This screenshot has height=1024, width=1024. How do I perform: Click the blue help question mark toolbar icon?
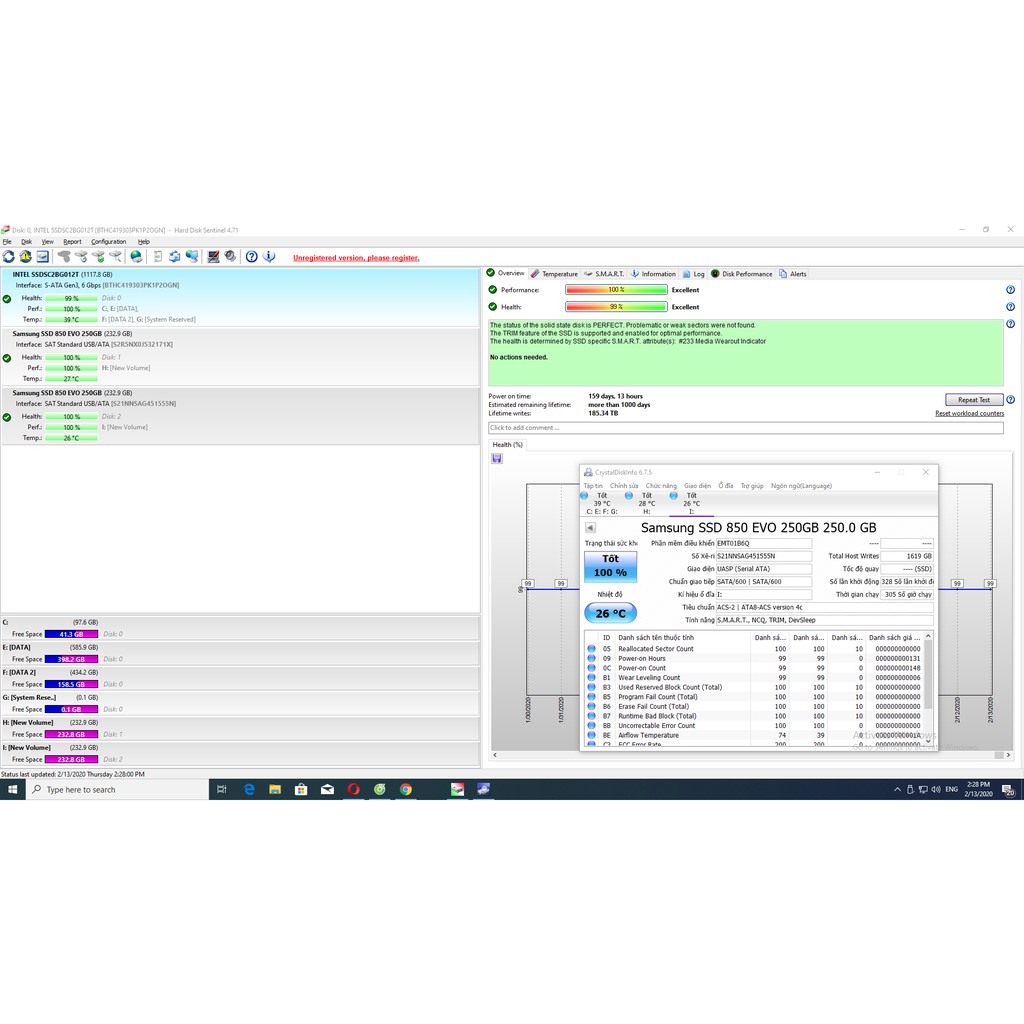tap(252, 257)
